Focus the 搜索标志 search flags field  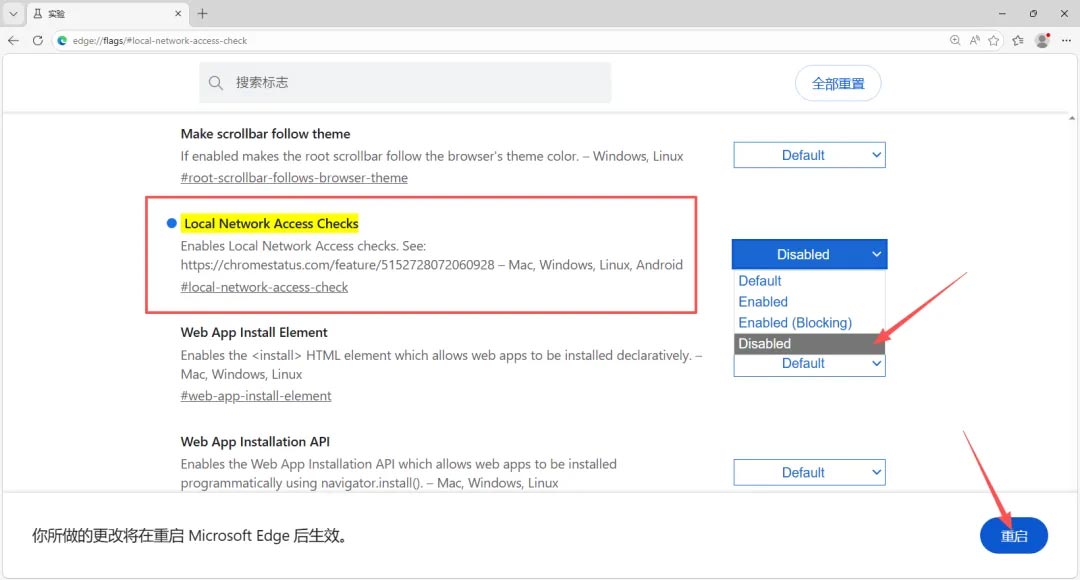405,83
